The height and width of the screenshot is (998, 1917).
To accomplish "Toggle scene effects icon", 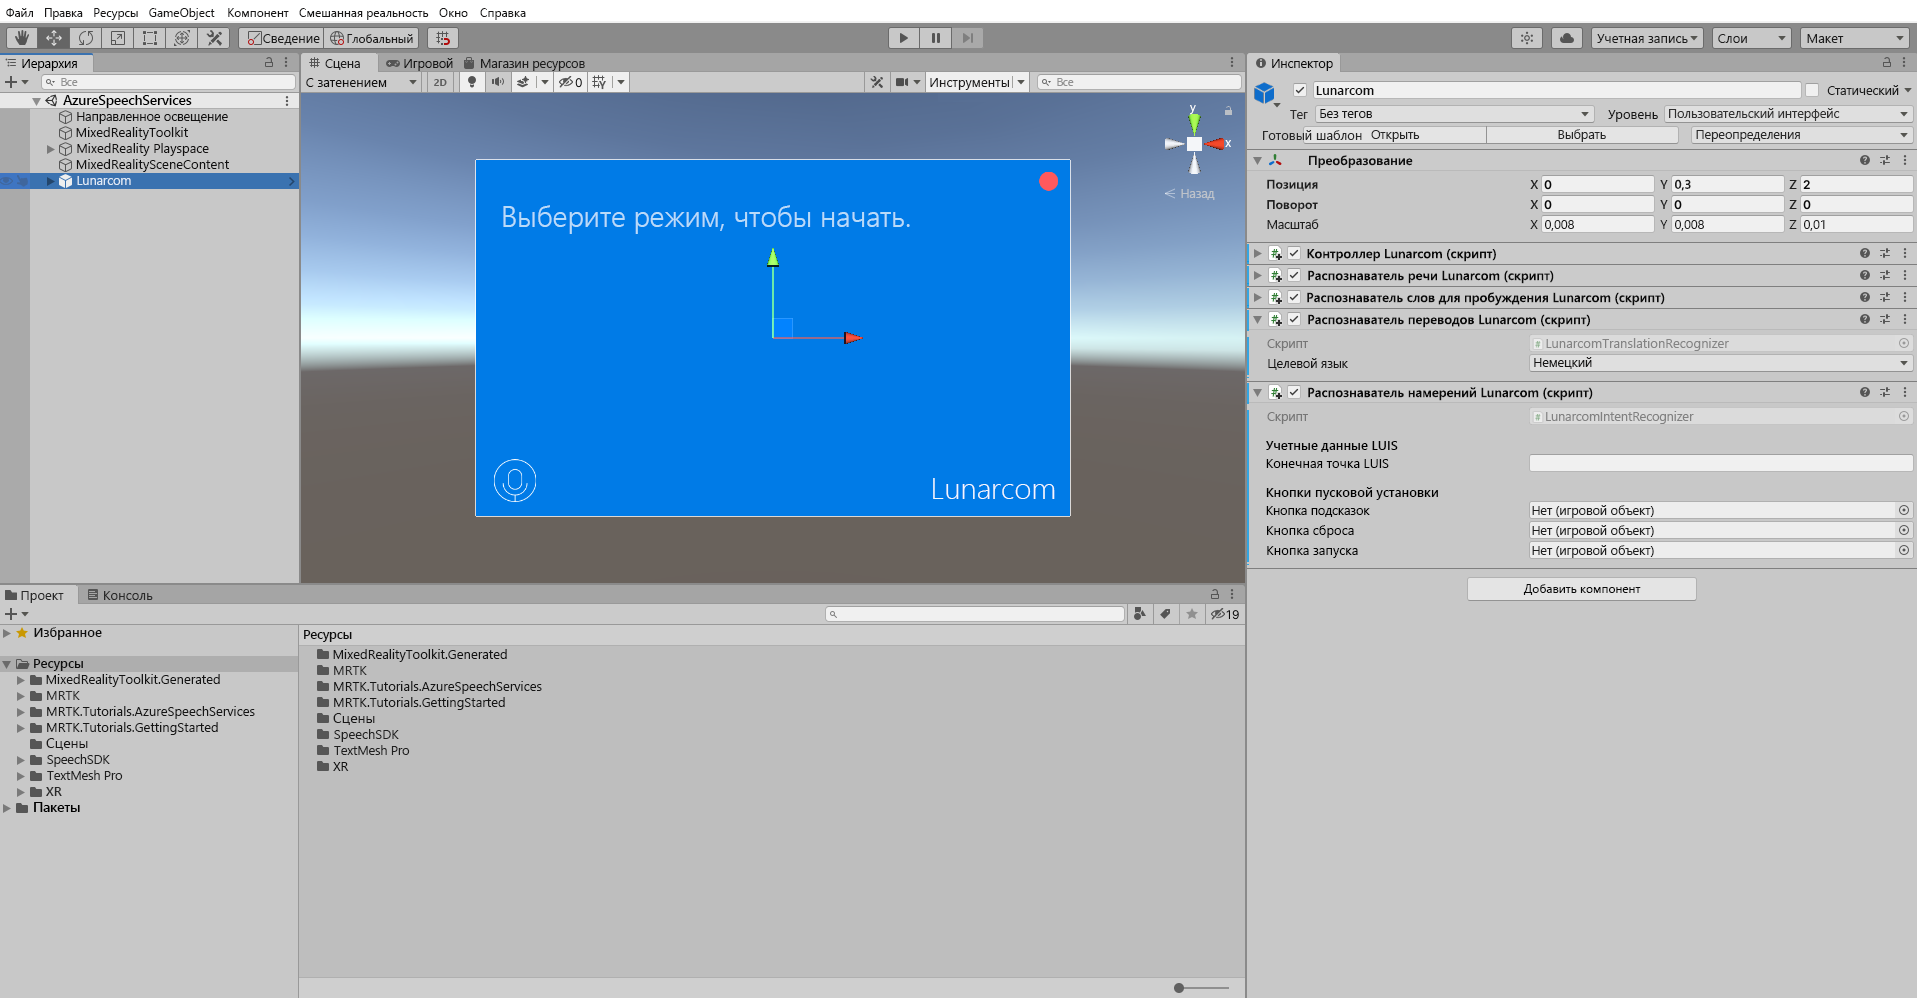I will click(x=523, y=82).
